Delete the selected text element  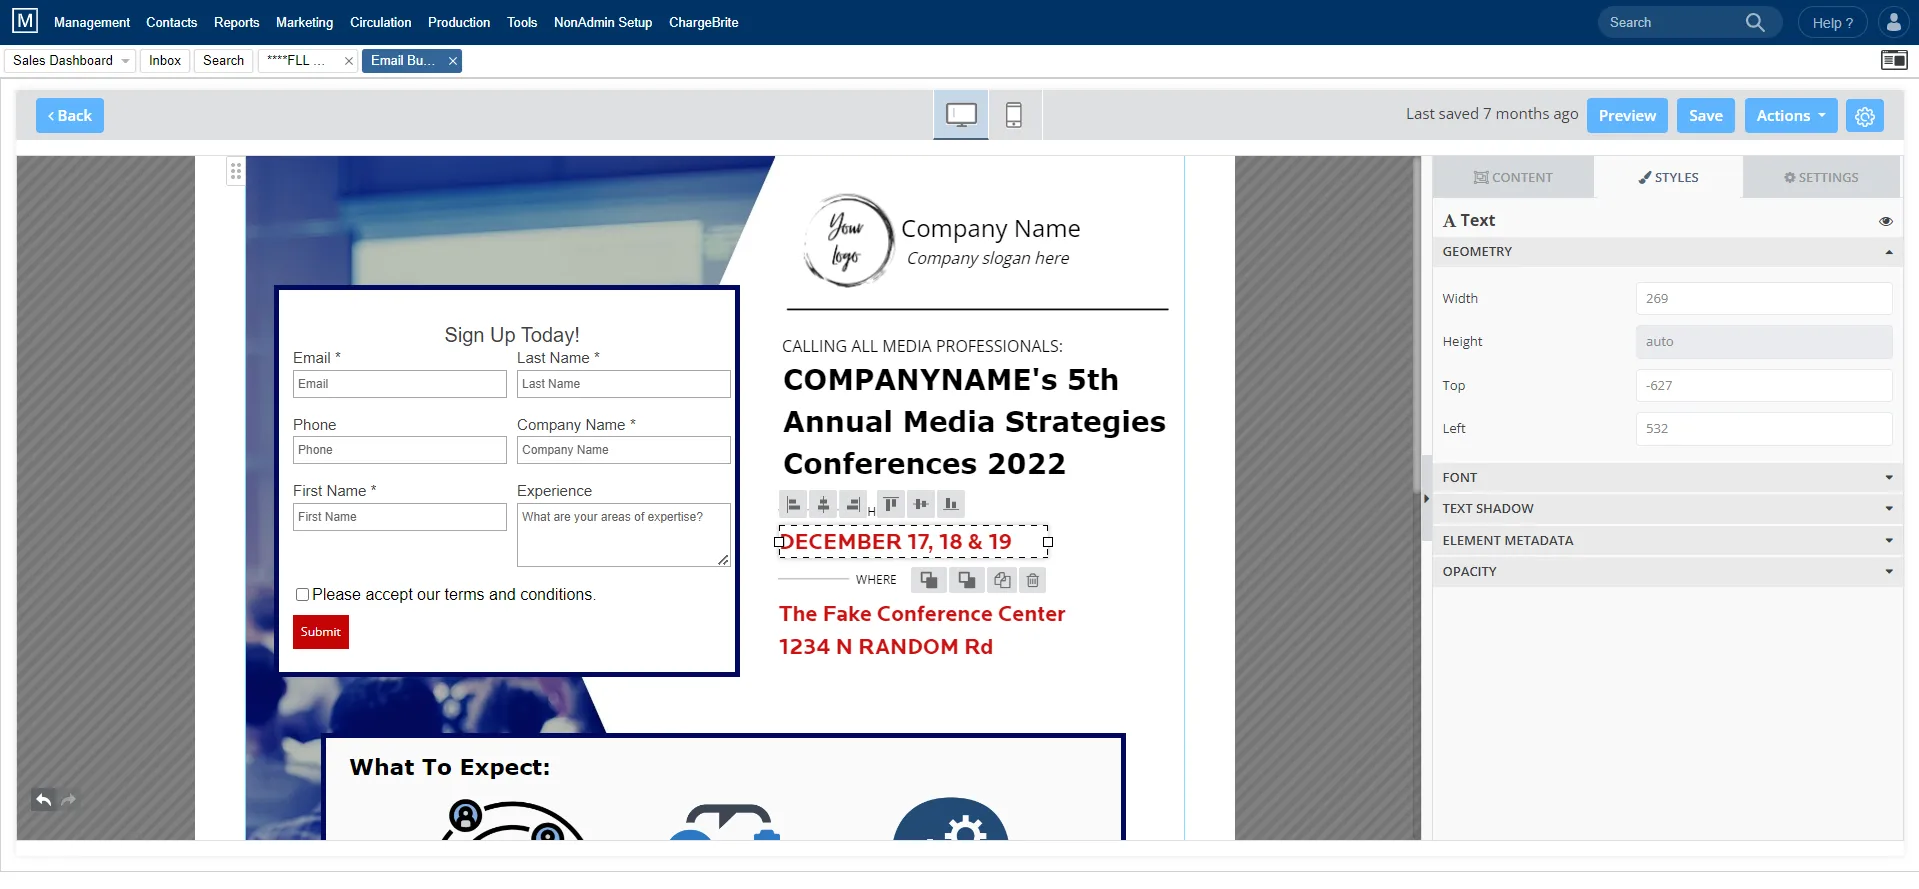[x=1033, y=580]
